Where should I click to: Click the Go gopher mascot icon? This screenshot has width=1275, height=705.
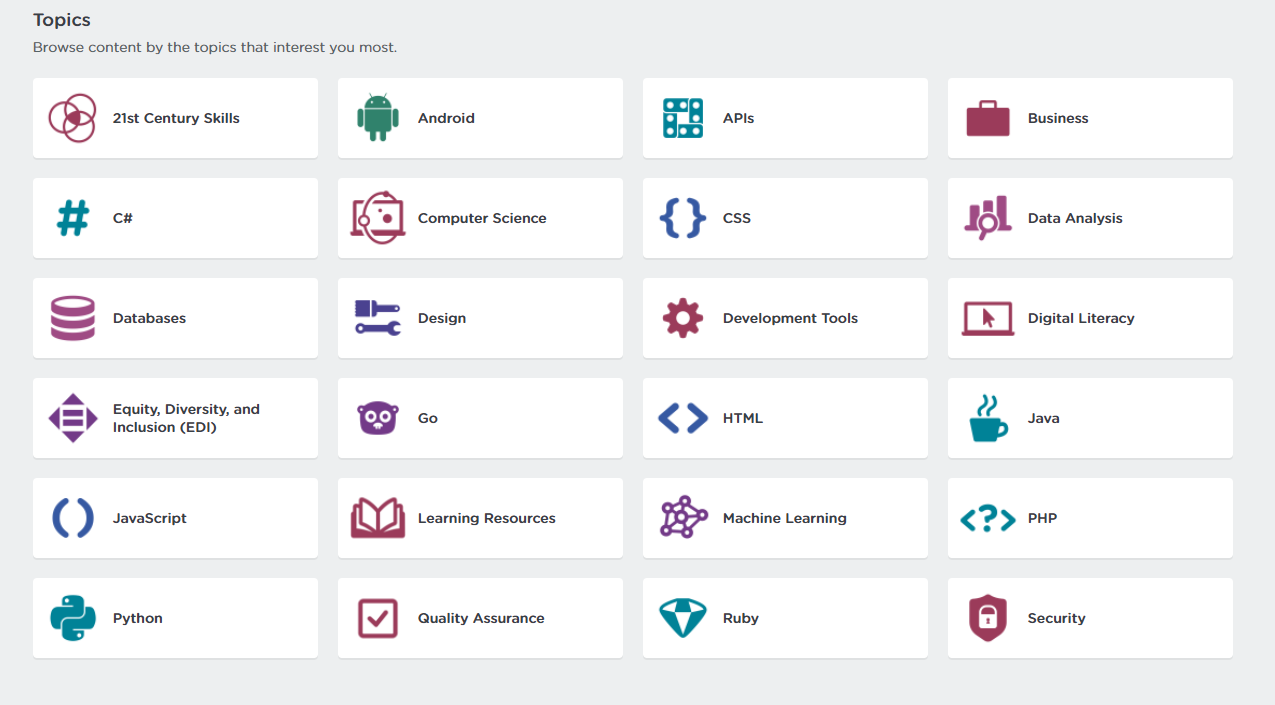tap(378, 418)
